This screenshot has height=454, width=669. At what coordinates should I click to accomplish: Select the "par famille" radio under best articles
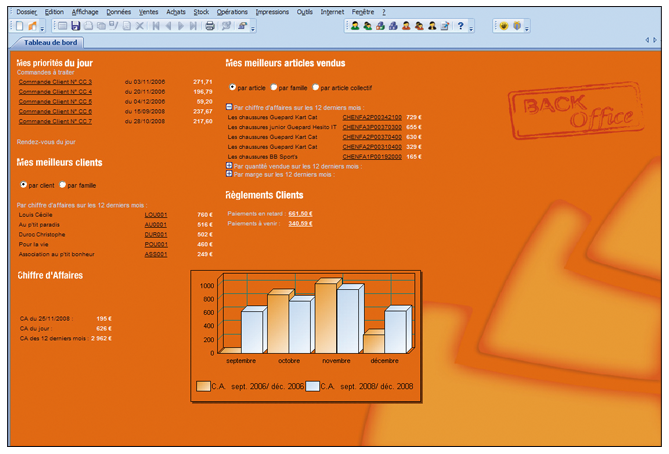tap(274, 88)
